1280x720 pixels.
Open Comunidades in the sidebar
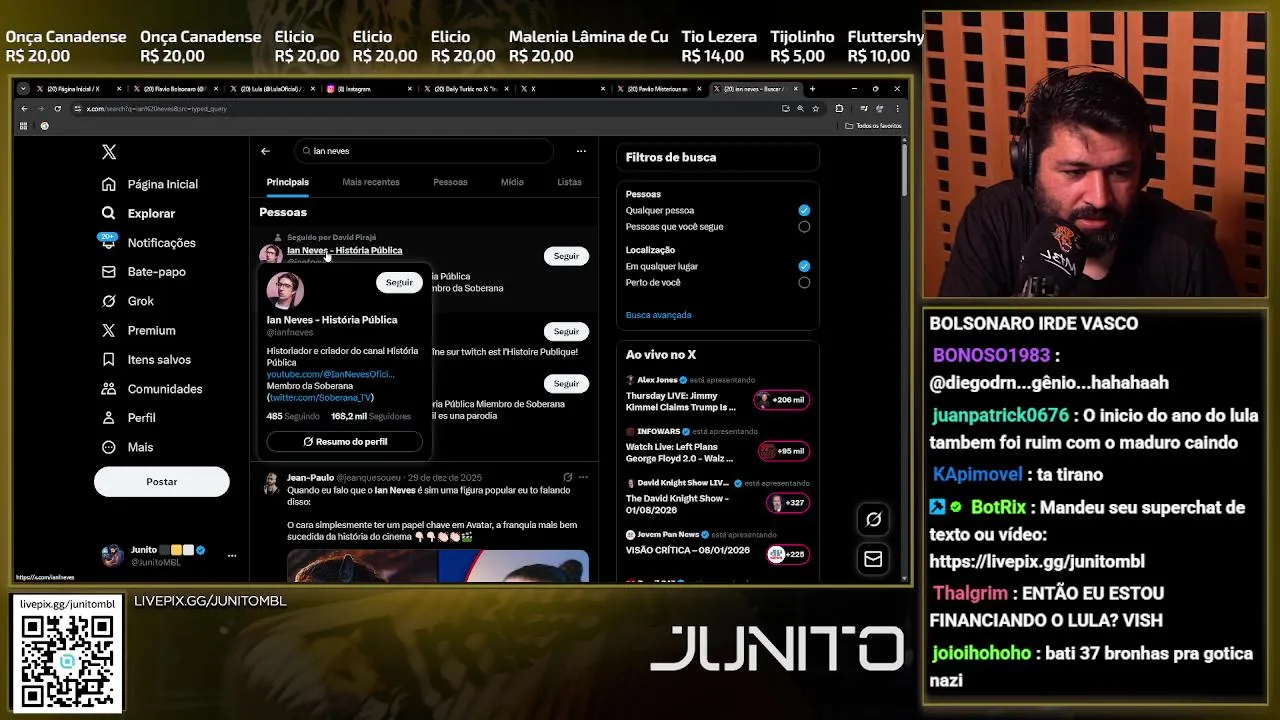point(151,388)
